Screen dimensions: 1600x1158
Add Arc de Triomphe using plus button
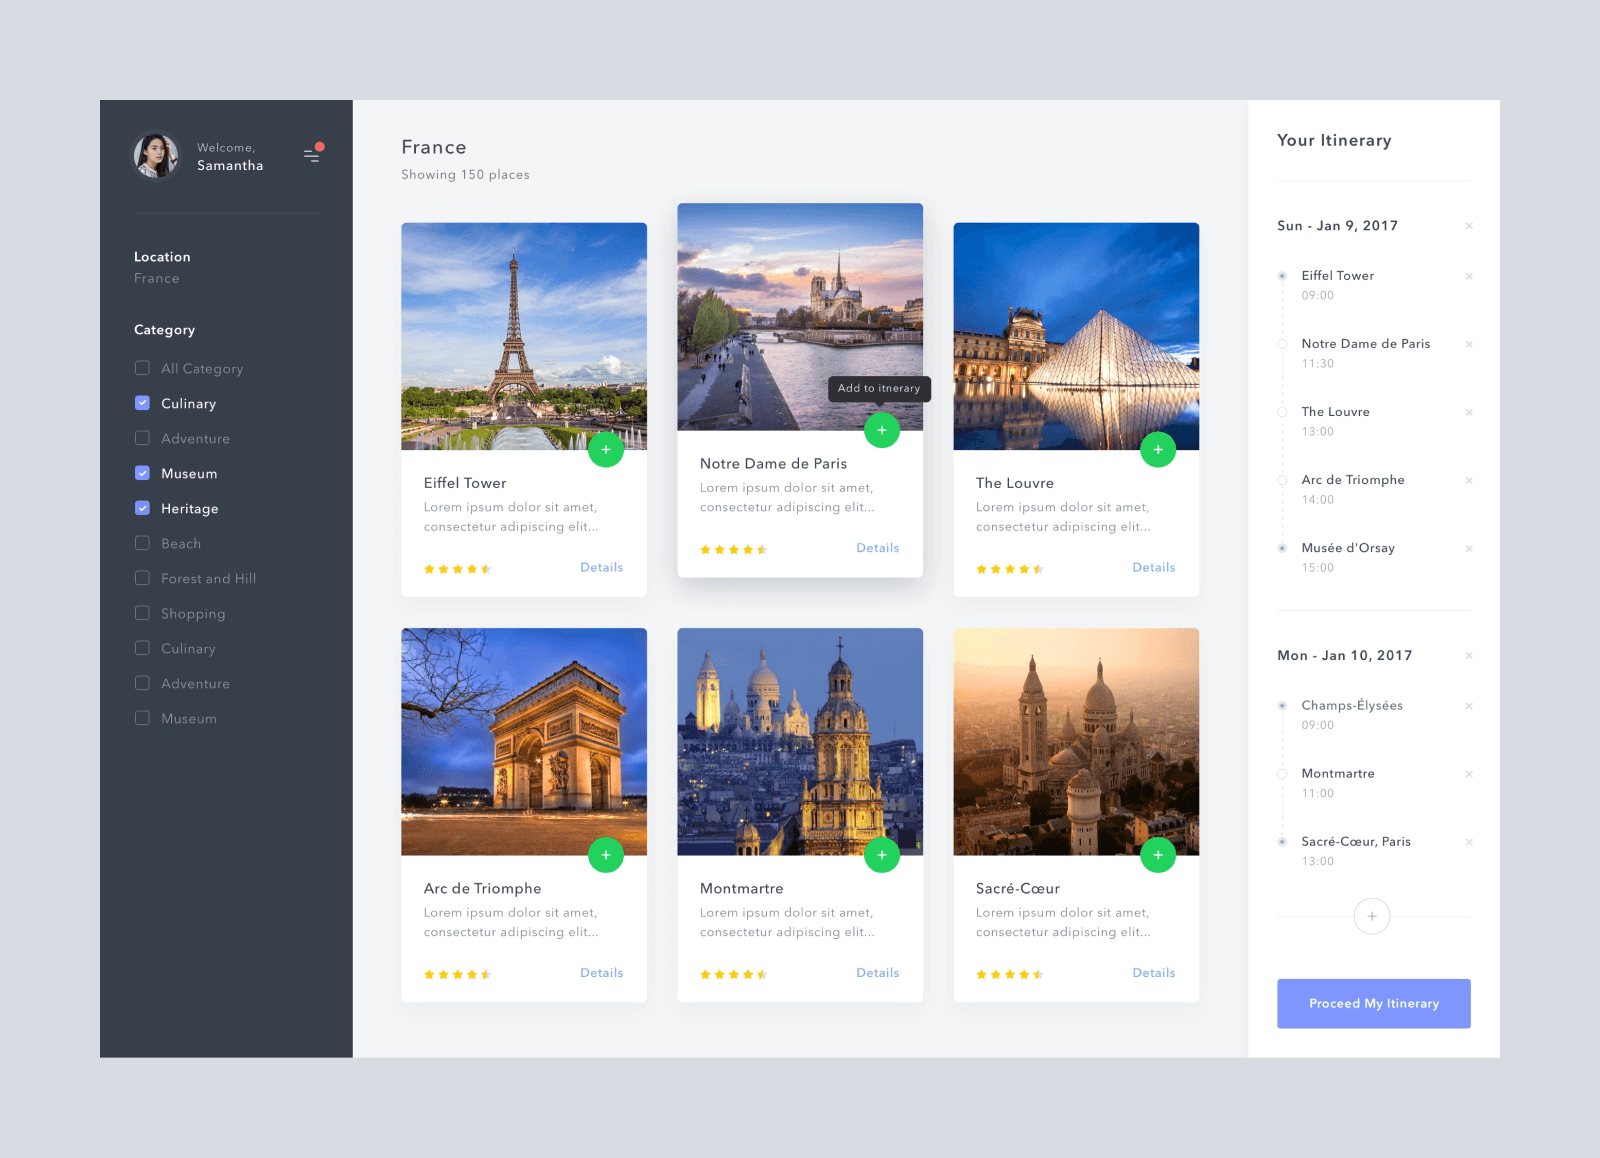pyautogui.click(x=605, y=855)
